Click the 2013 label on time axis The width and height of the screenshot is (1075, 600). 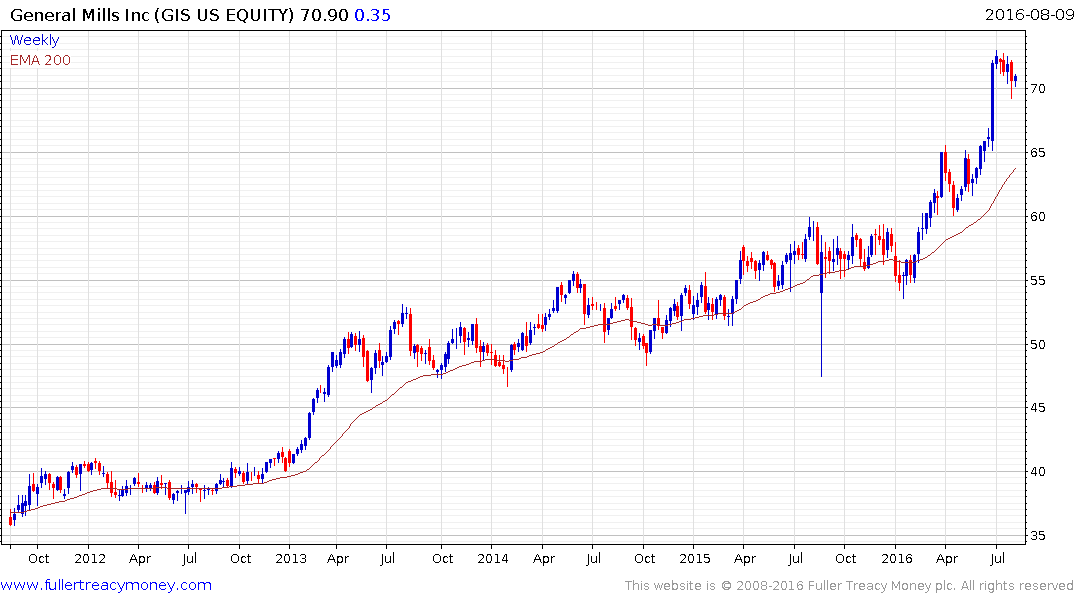click(x=291, y=559)
